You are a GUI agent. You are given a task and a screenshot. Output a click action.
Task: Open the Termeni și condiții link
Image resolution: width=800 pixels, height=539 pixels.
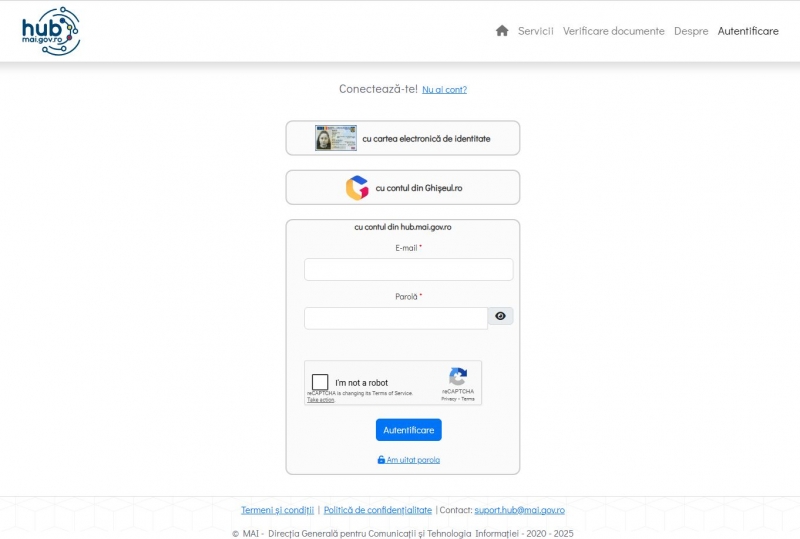[277, 510]
